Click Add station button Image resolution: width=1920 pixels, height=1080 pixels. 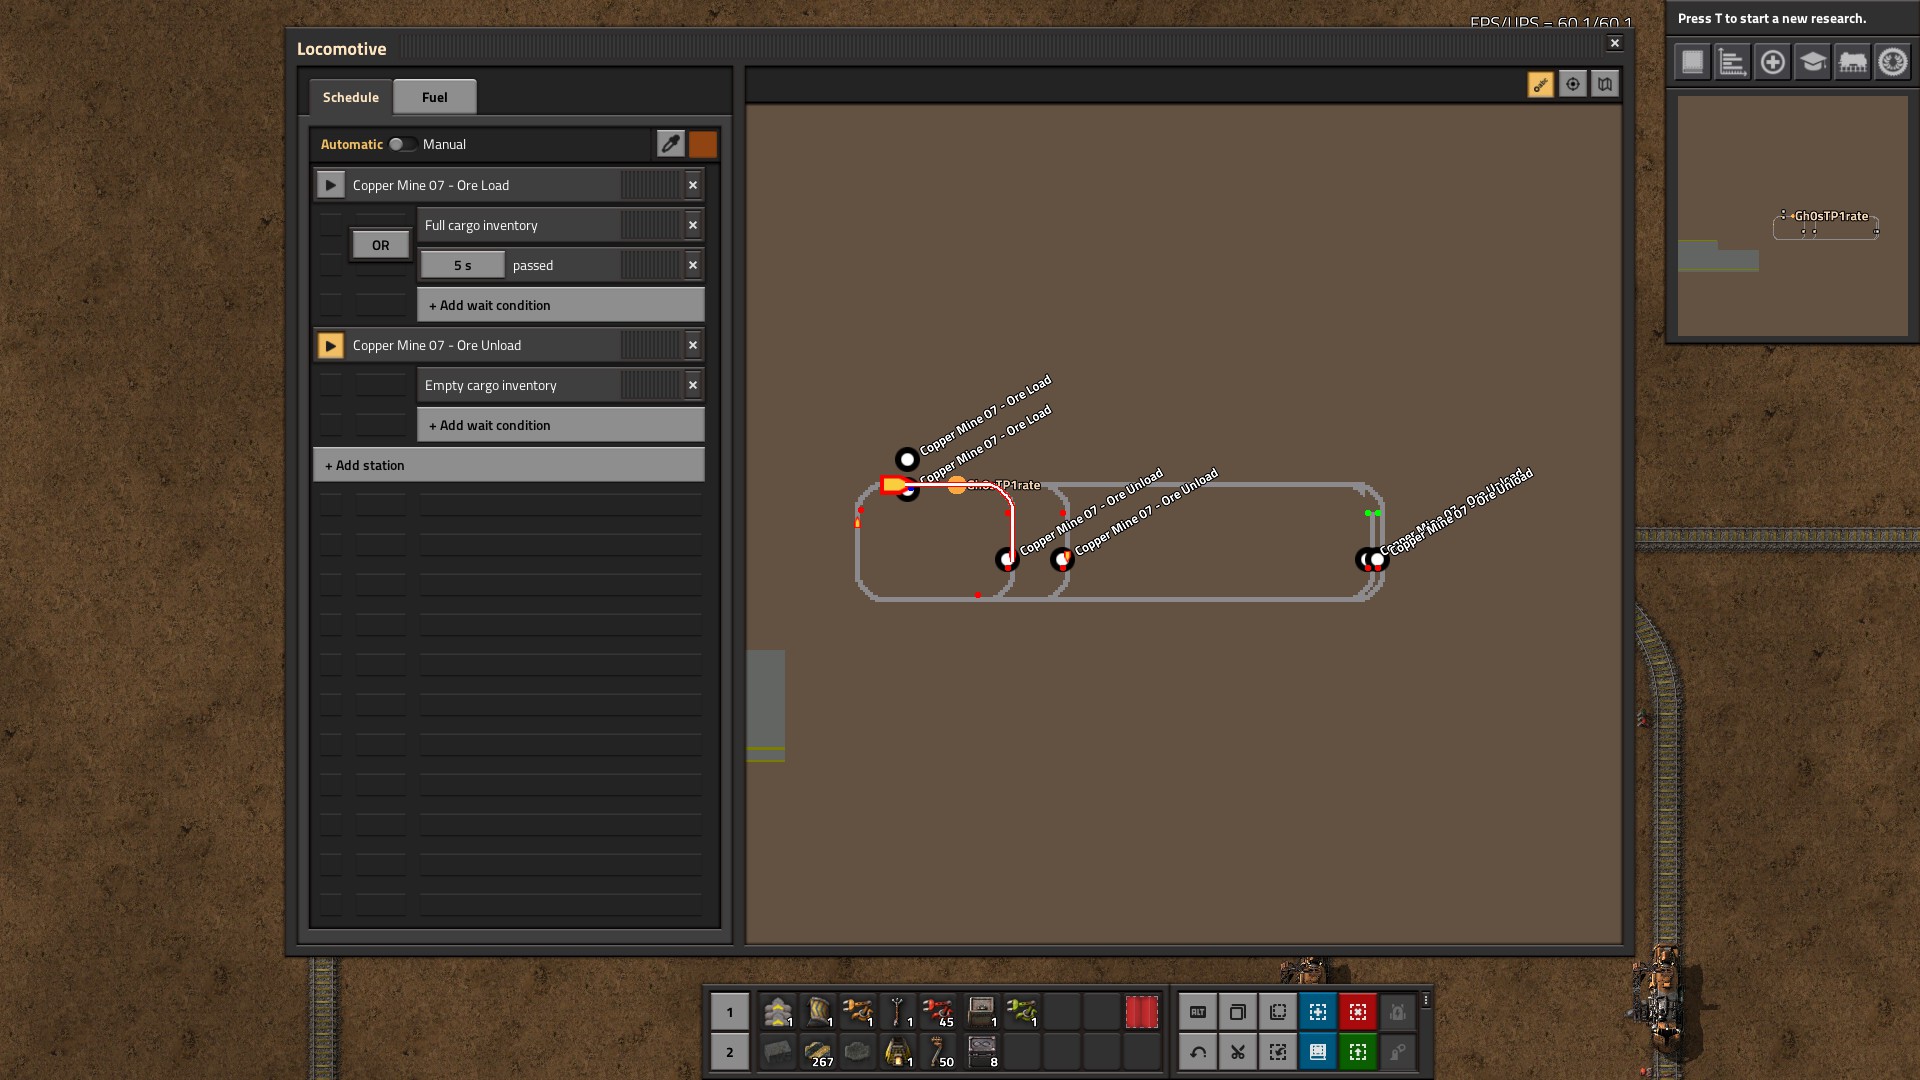point(509,465)
